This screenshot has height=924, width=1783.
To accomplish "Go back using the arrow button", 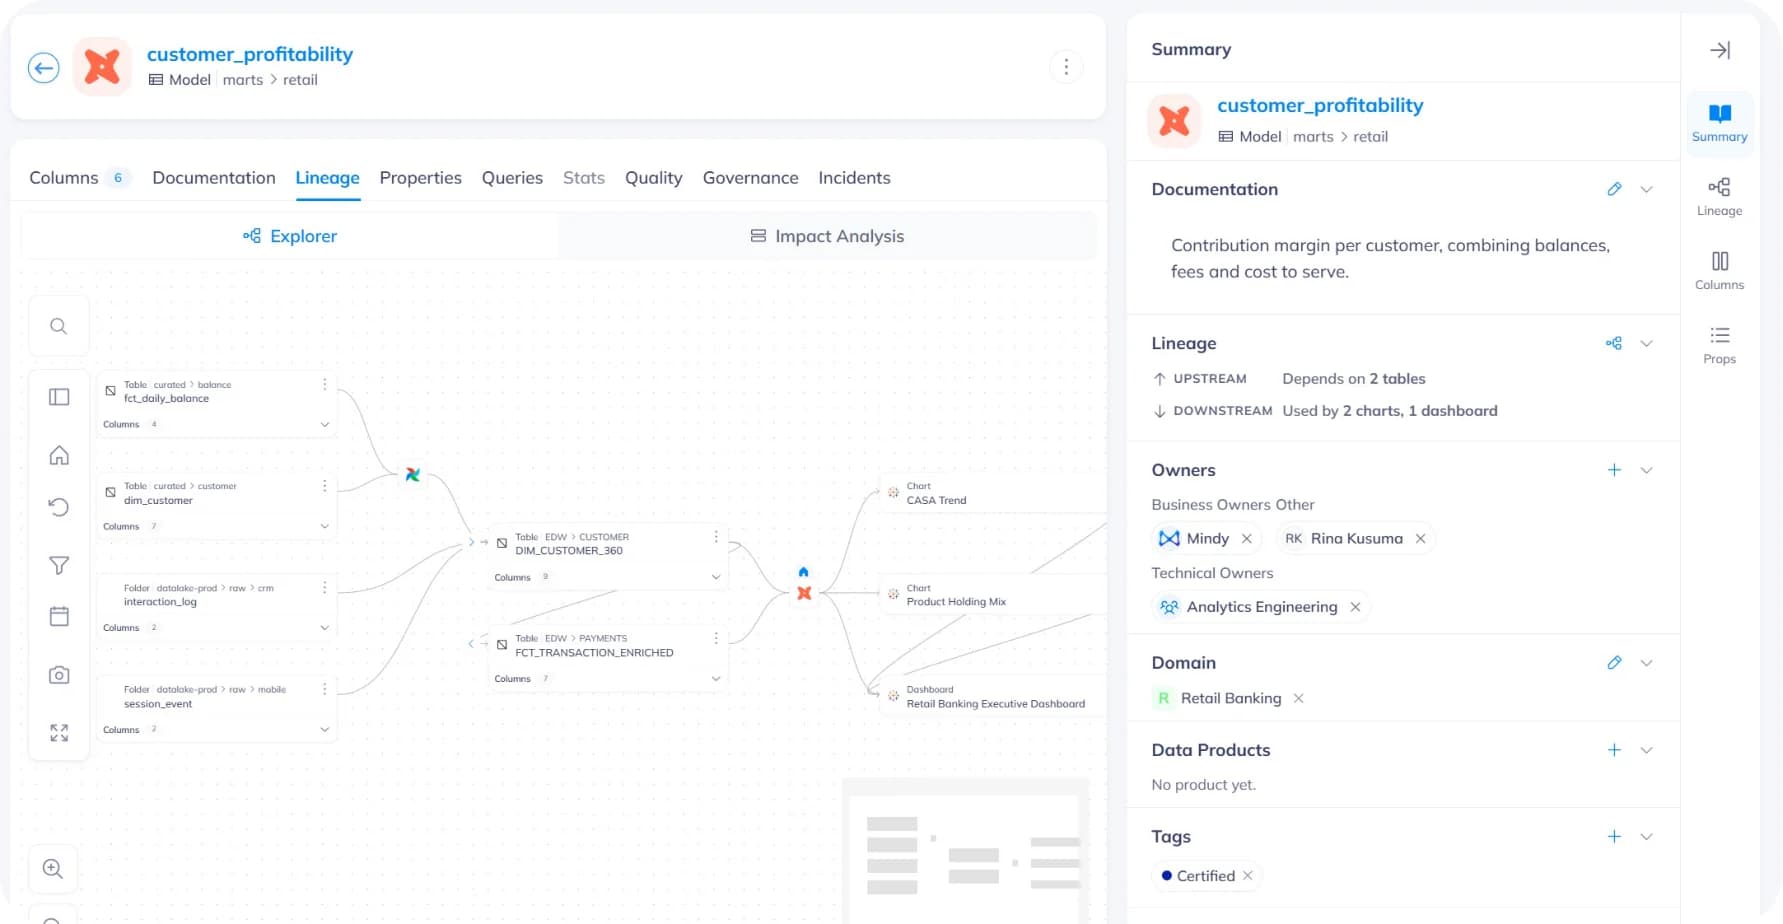I will pos(43,68).
